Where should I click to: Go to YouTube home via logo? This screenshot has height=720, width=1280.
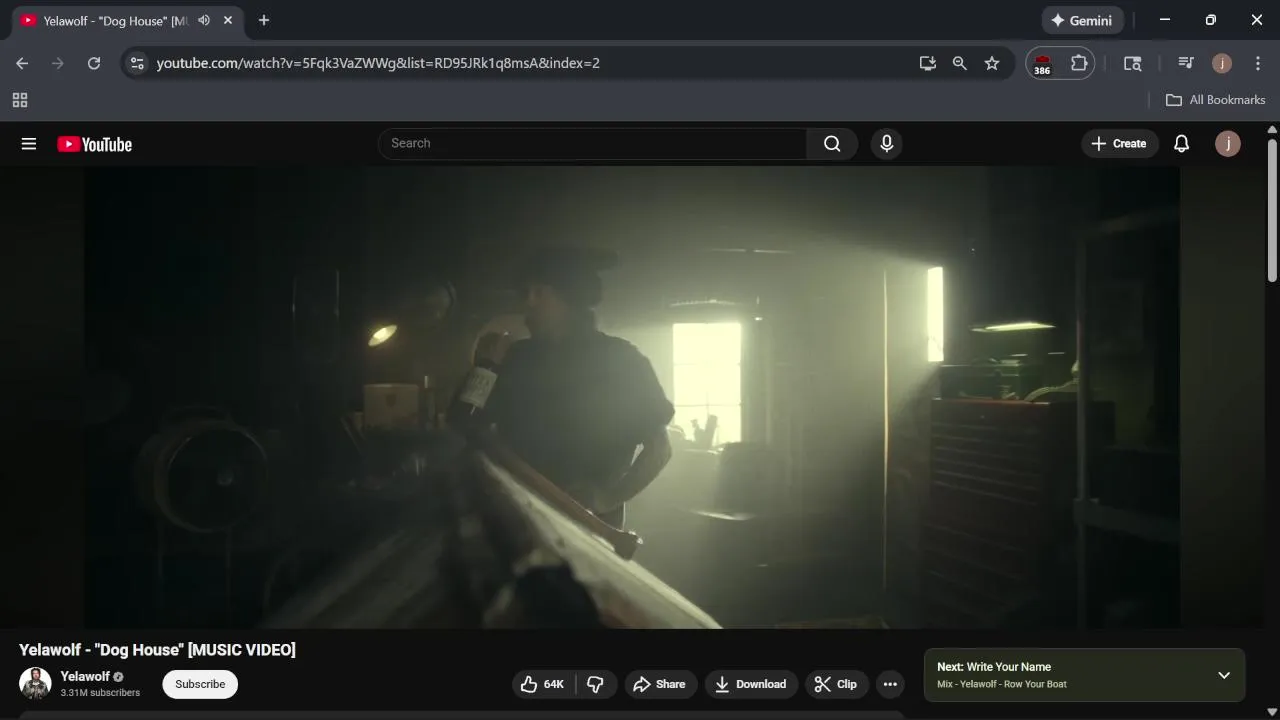click(94, 144)
